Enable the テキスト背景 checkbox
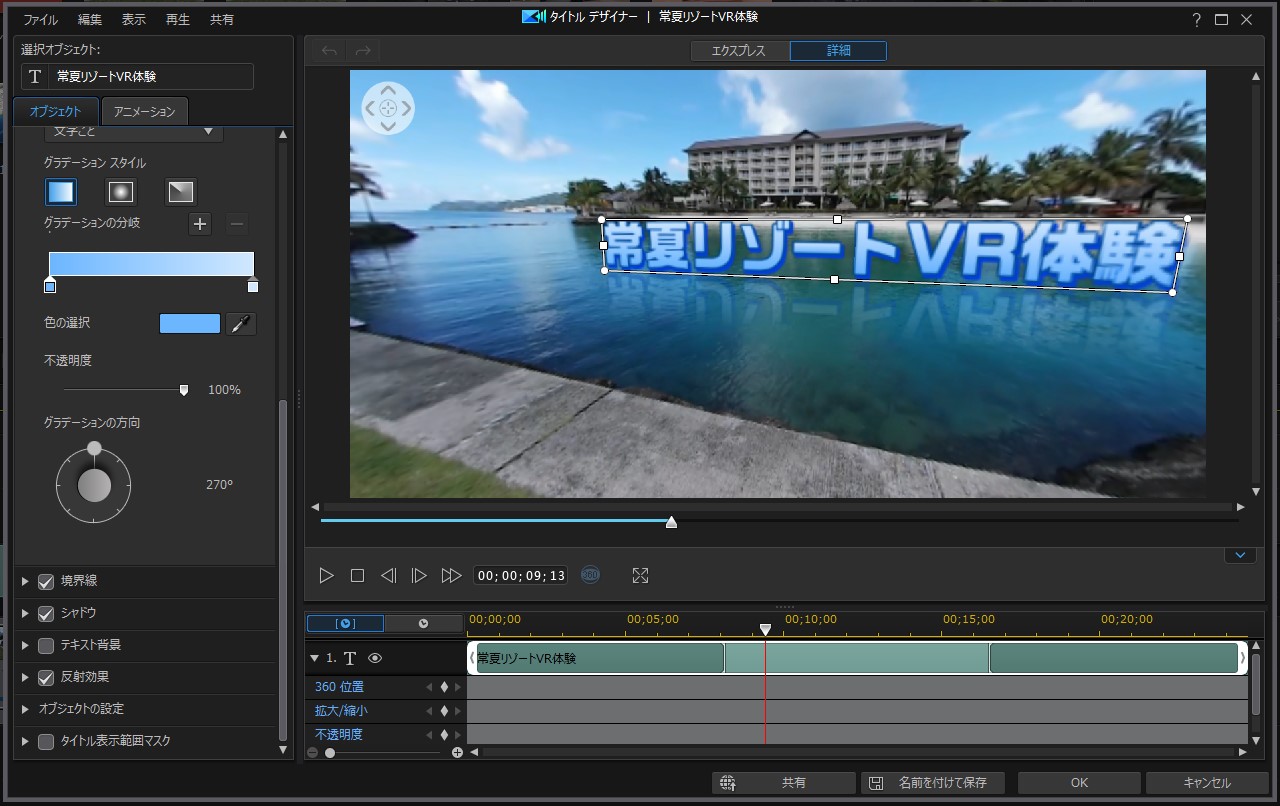 46,645
